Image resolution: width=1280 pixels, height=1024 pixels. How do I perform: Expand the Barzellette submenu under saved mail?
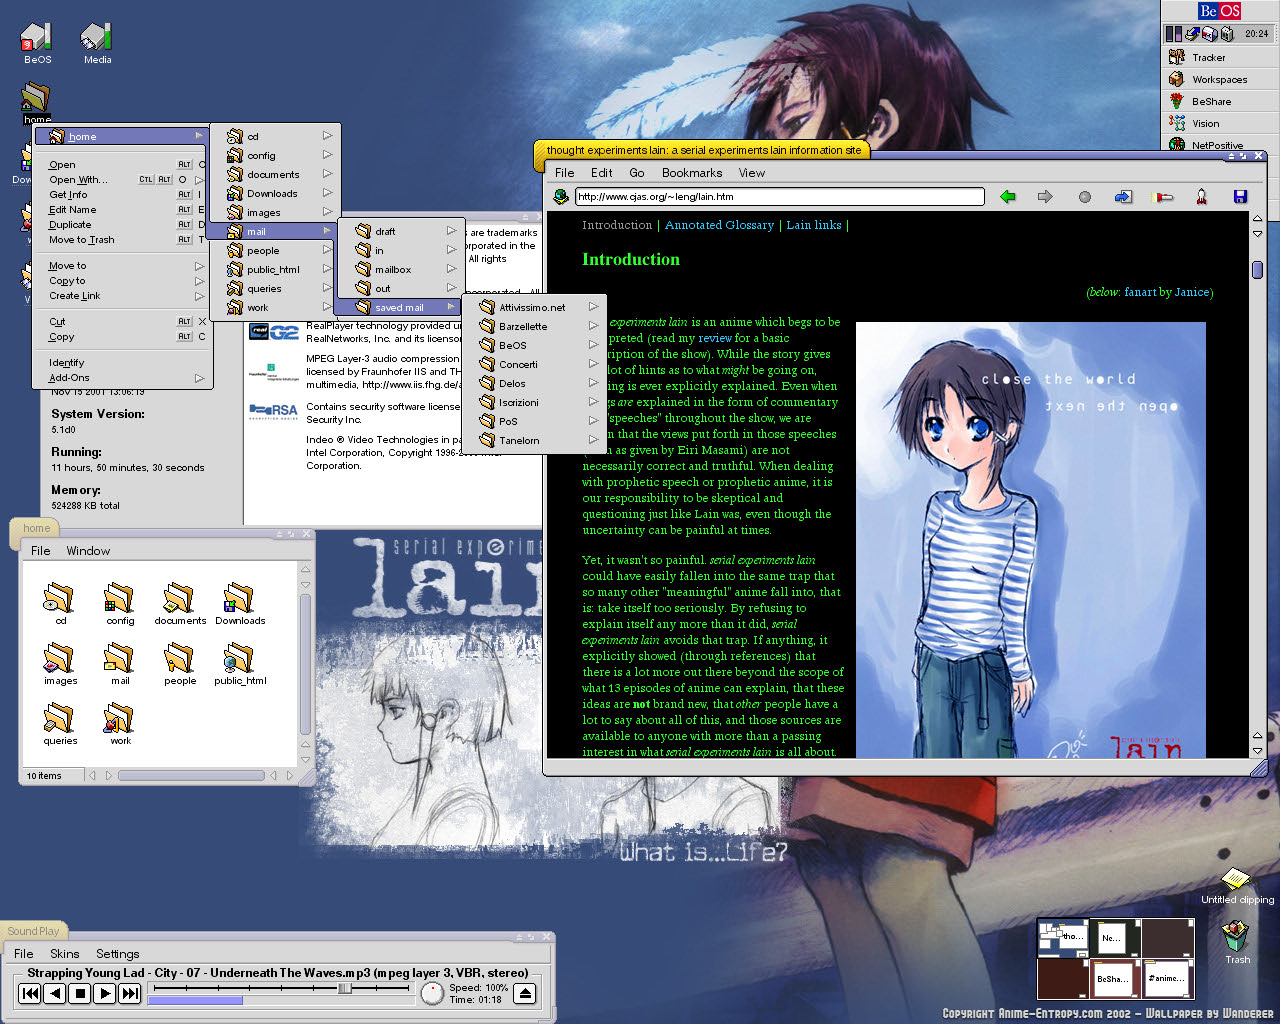[534, 327]
